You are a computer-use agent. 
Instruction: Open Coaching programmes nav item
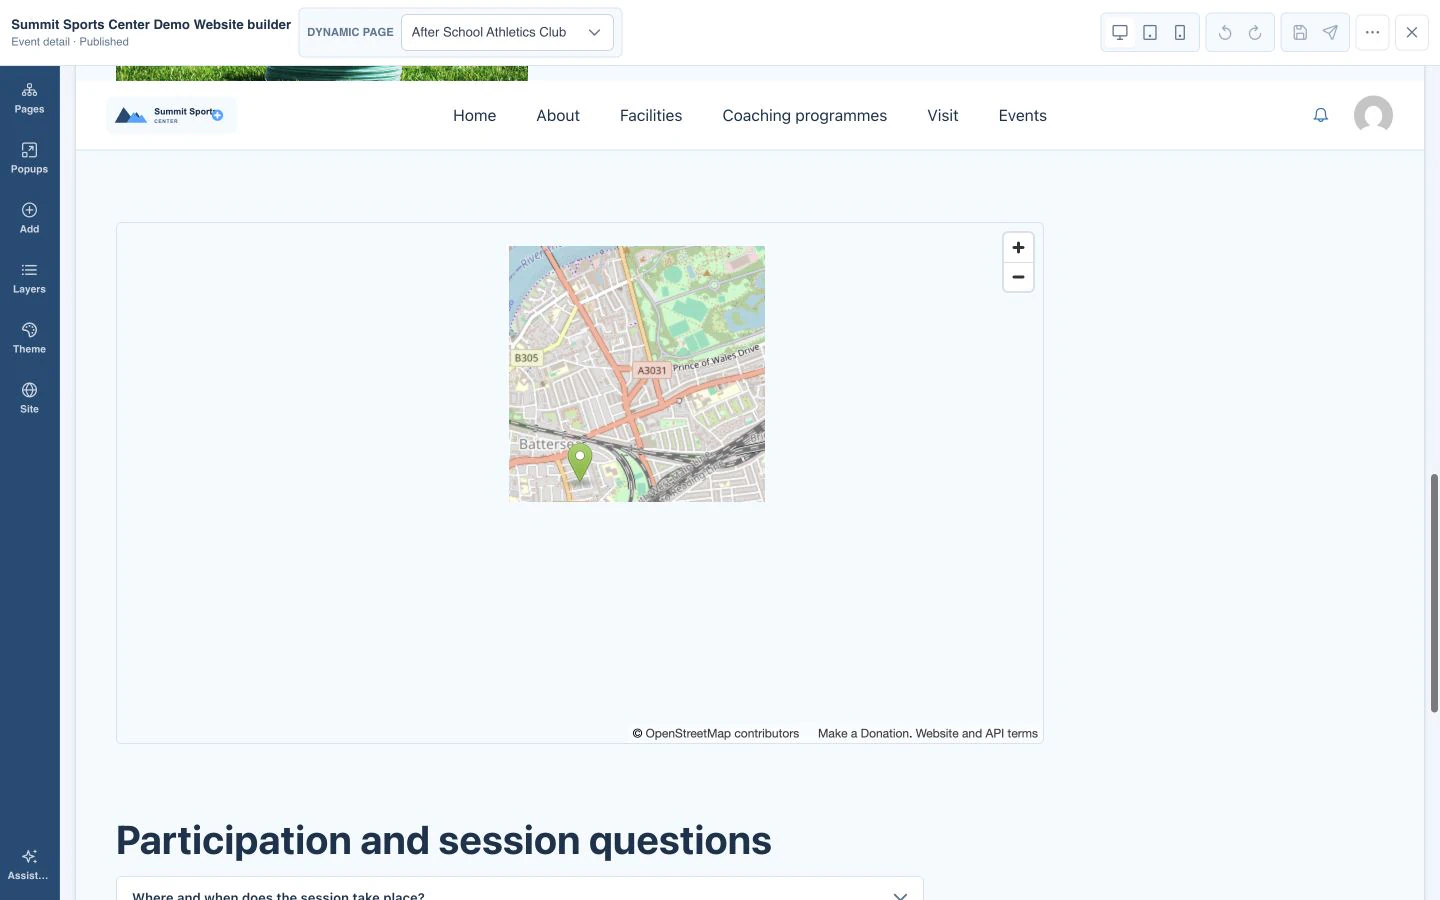click(805, 115)
